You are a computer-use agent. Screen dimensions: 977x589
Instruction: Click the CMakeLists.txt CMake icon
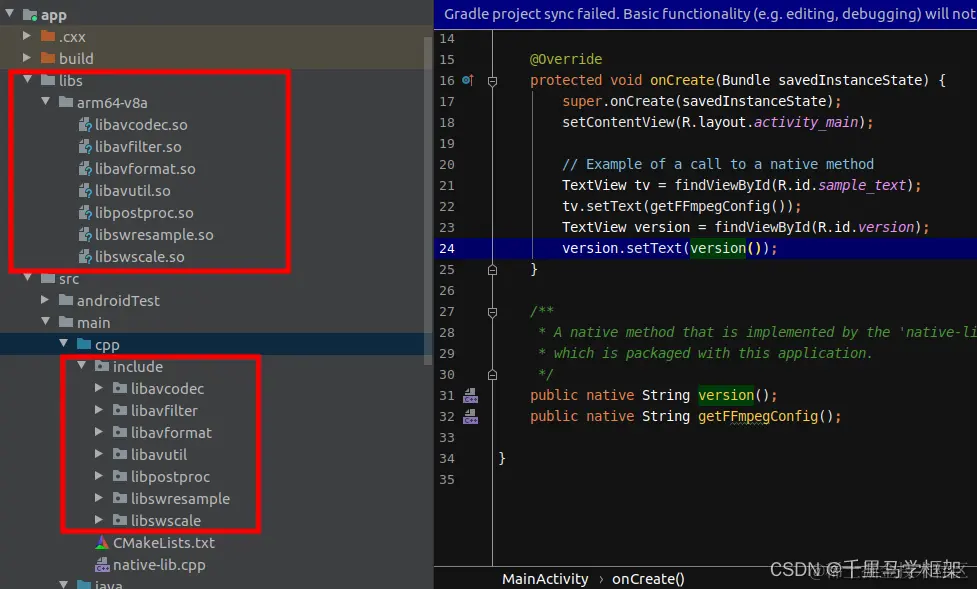pyautogui.click(x=102, y=542)
